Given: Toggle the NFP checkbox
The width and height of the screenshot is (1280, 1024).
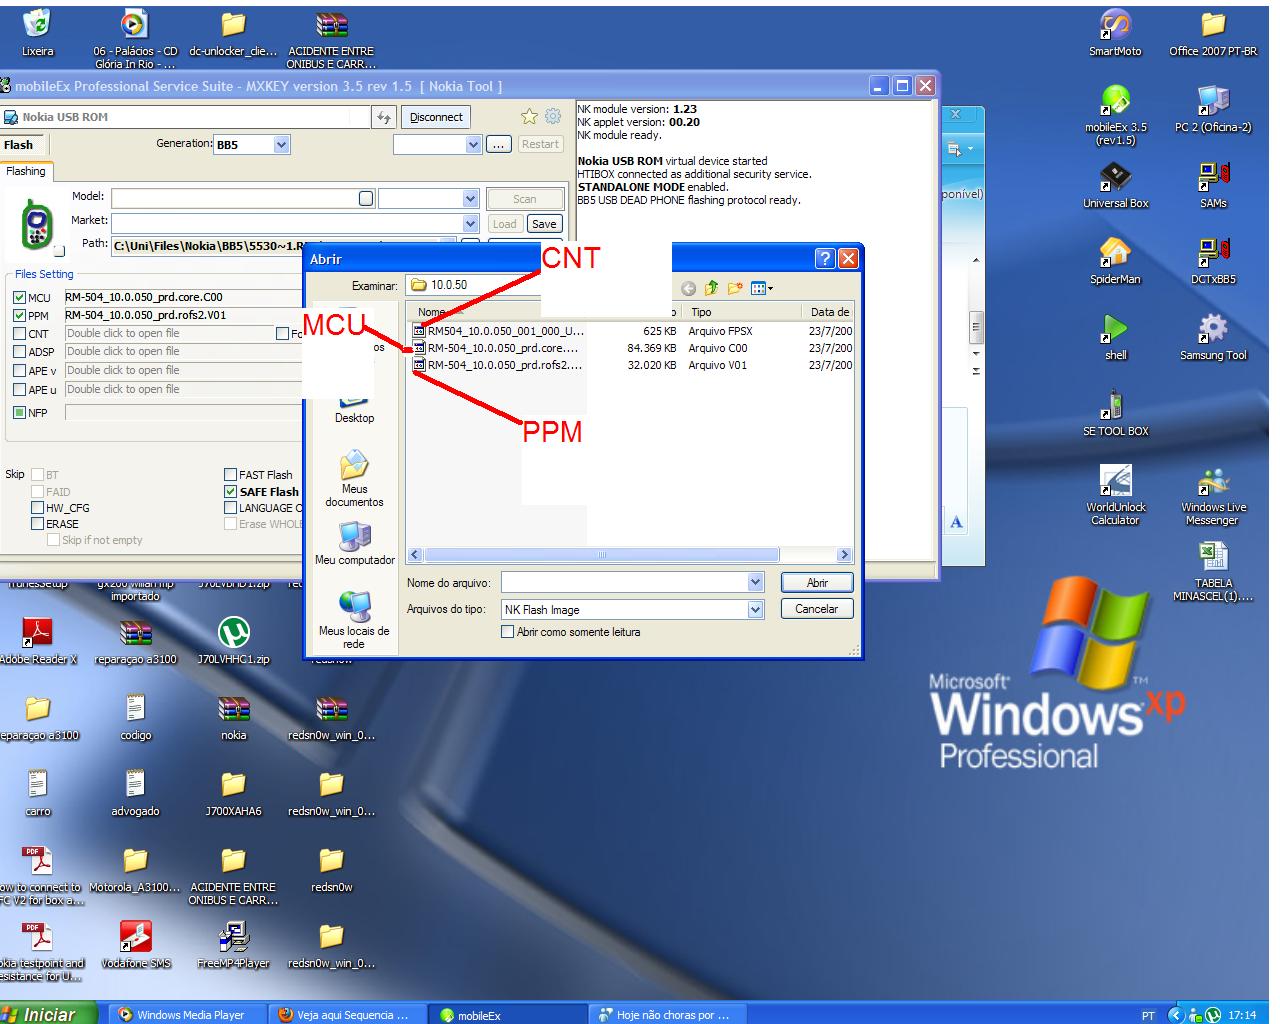Looking at the screenshot, I should (x=19, y=412).
